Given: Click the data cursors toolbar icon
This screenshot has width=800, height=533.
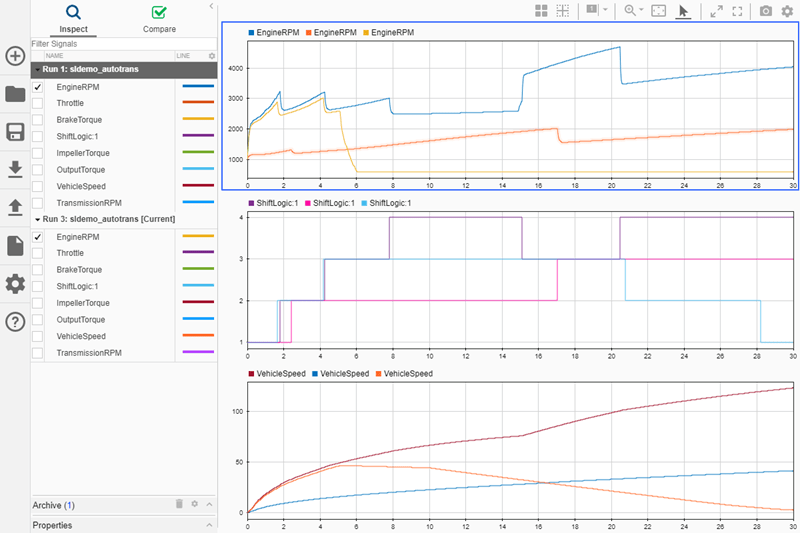Looking at the screenshot, I should click(x=592, y=10).
